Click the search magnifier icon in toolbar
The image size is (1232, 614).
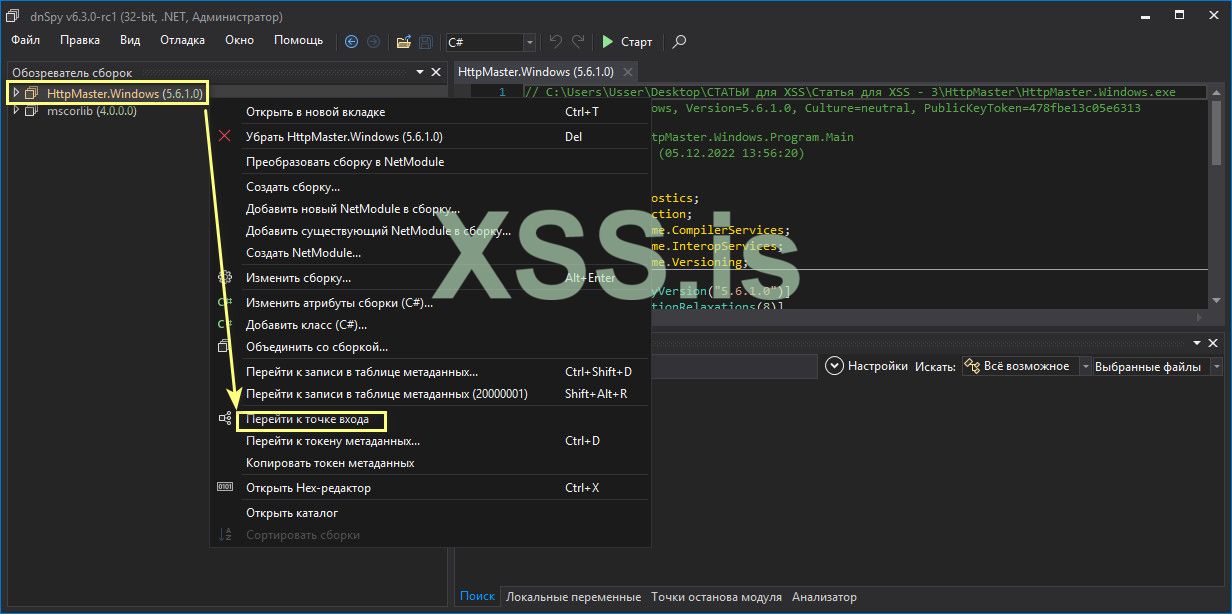[679, 42]
